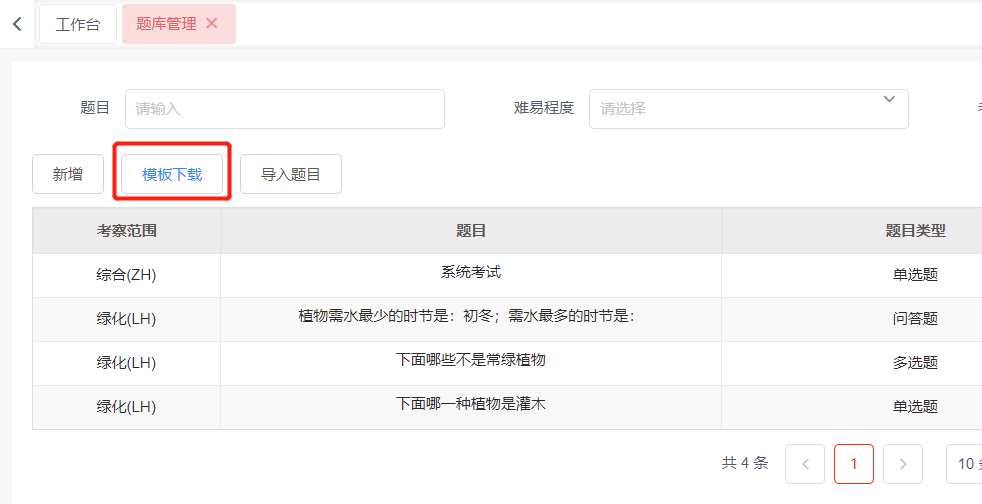Click the 考察范围 column header
The height and width of the screenshot is (504, 982).
pyautogui.click(x=127, y=231)
